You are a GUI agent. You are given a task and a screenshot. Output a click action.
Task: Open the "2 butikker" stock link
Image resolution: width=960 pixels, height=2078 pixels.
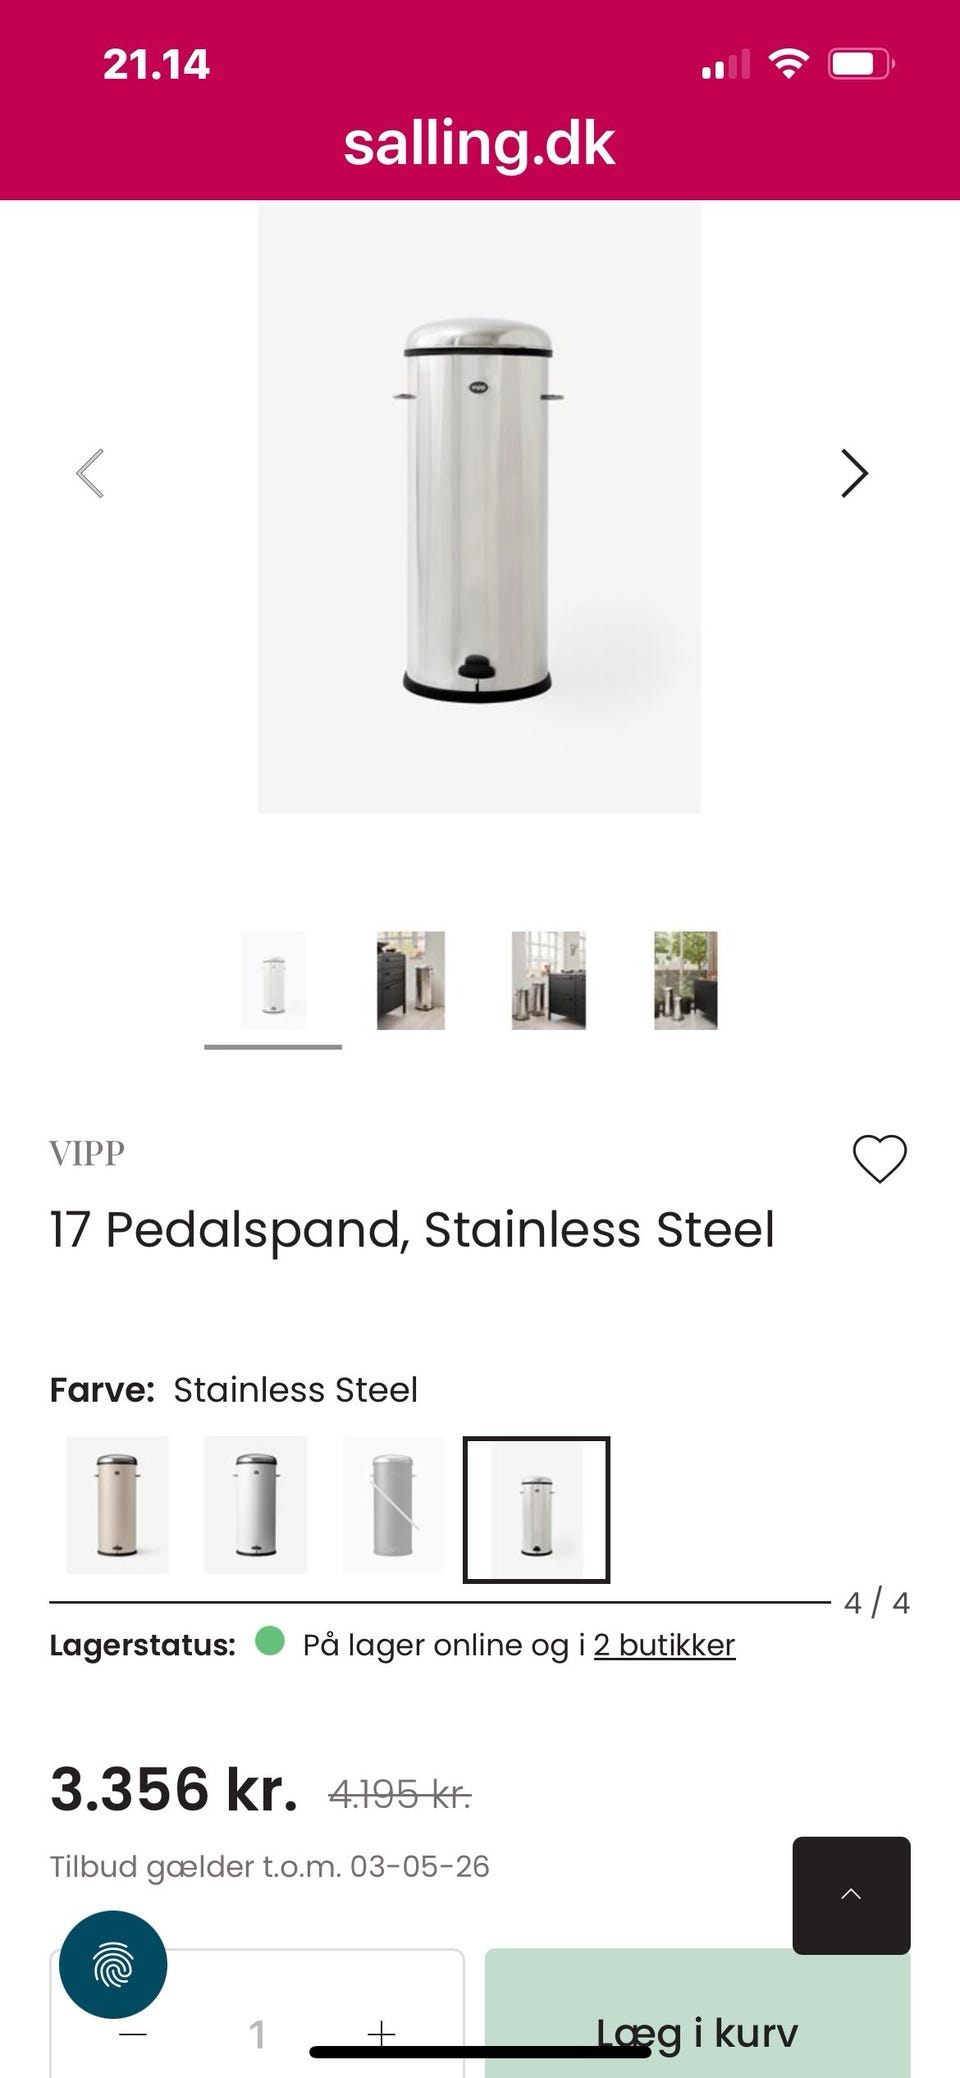coord(664,1645)
